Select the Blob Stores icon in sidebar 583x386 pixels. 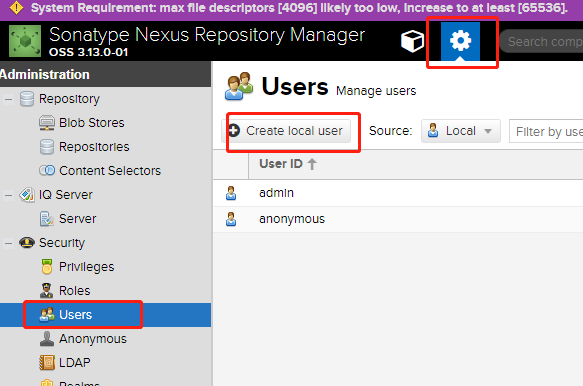47,123
